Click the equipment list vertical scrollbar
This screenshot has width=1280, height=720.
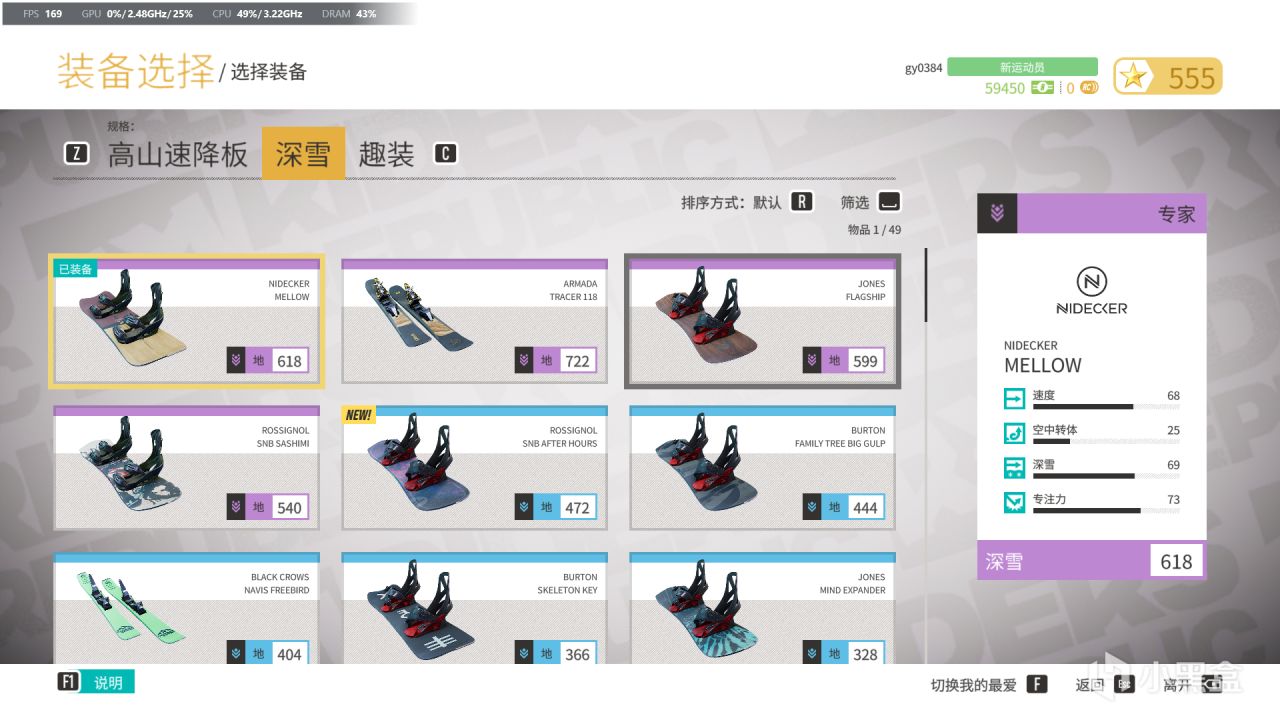pos(926,286)
